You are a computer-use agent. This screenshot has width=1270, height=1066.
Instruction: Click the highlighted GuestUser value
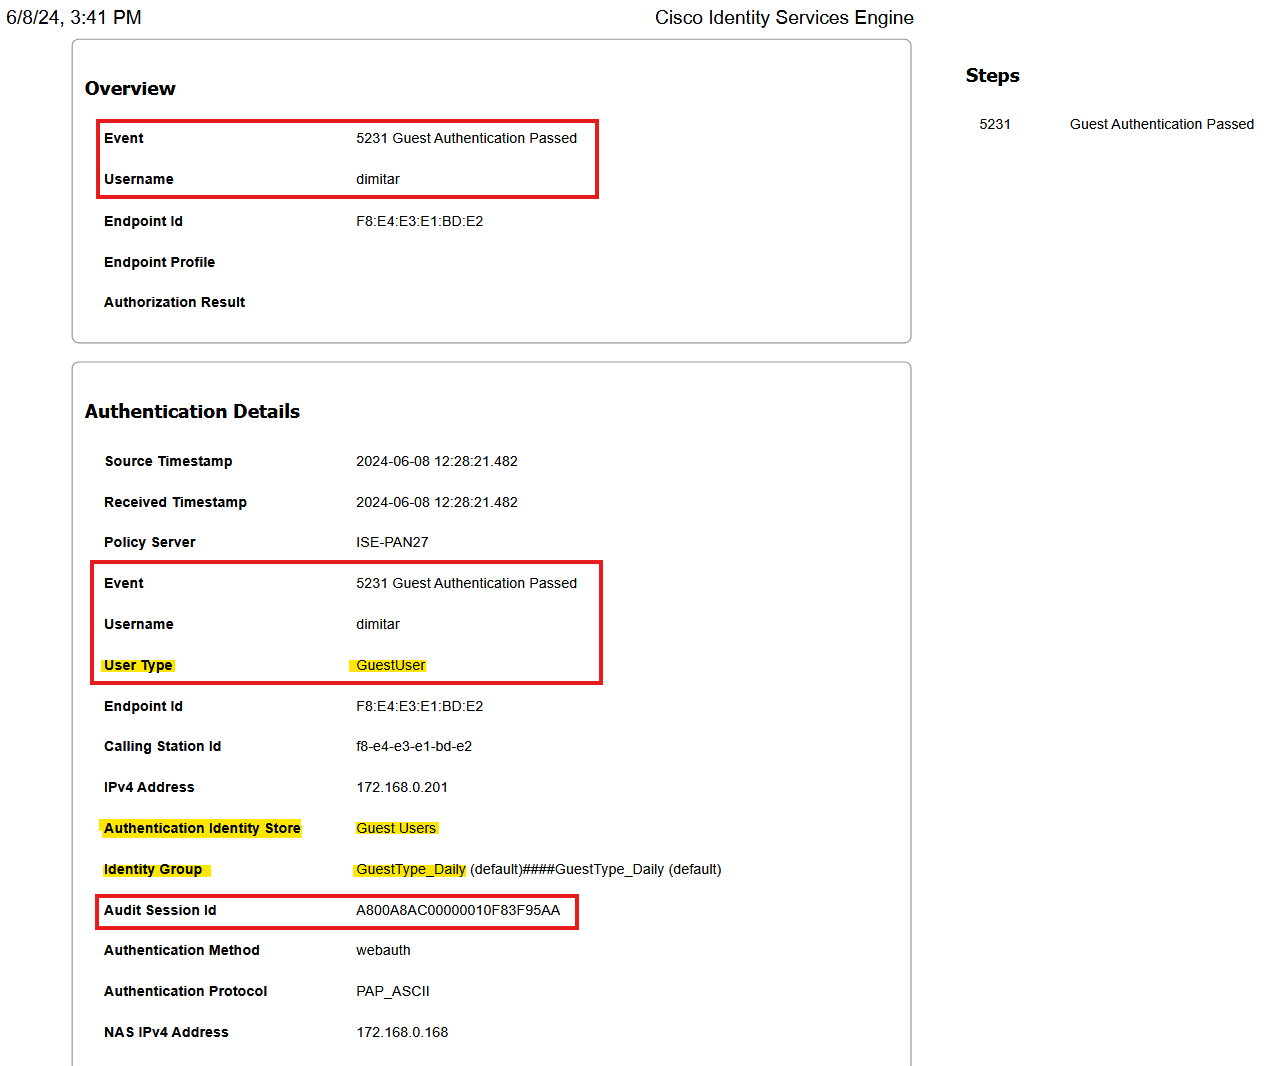pos(390,666)
